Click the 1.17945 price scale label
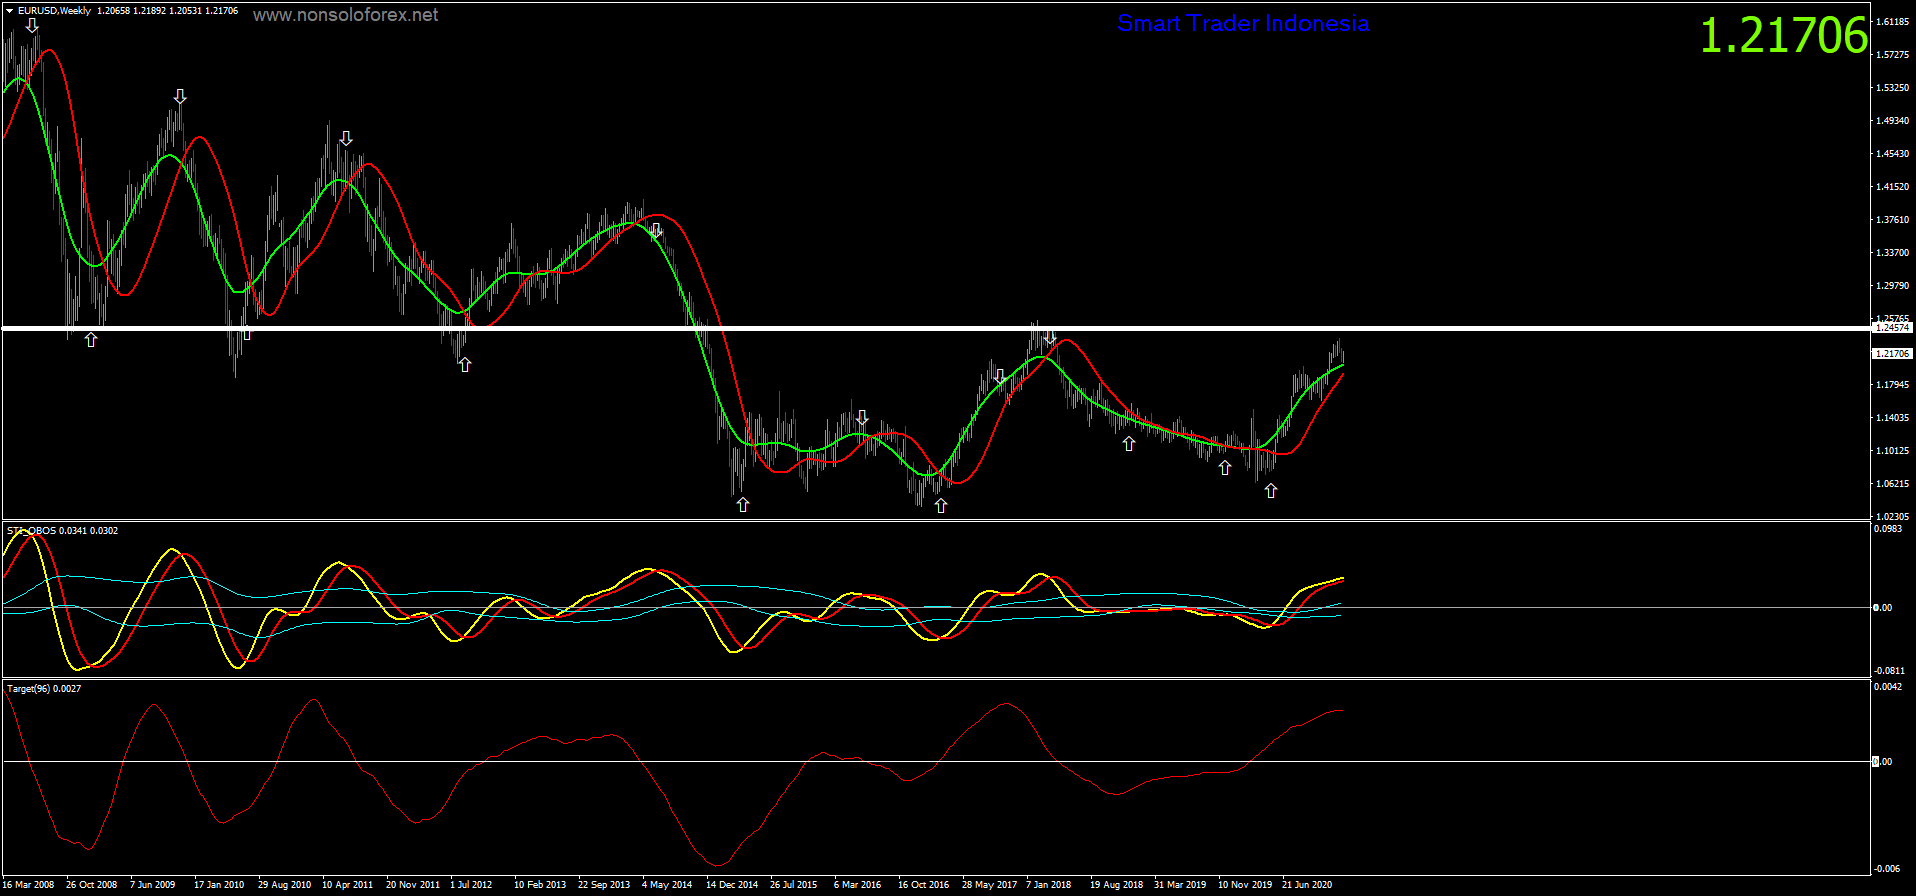Viewport: 1916px width, 896px height. [1893, 385]
